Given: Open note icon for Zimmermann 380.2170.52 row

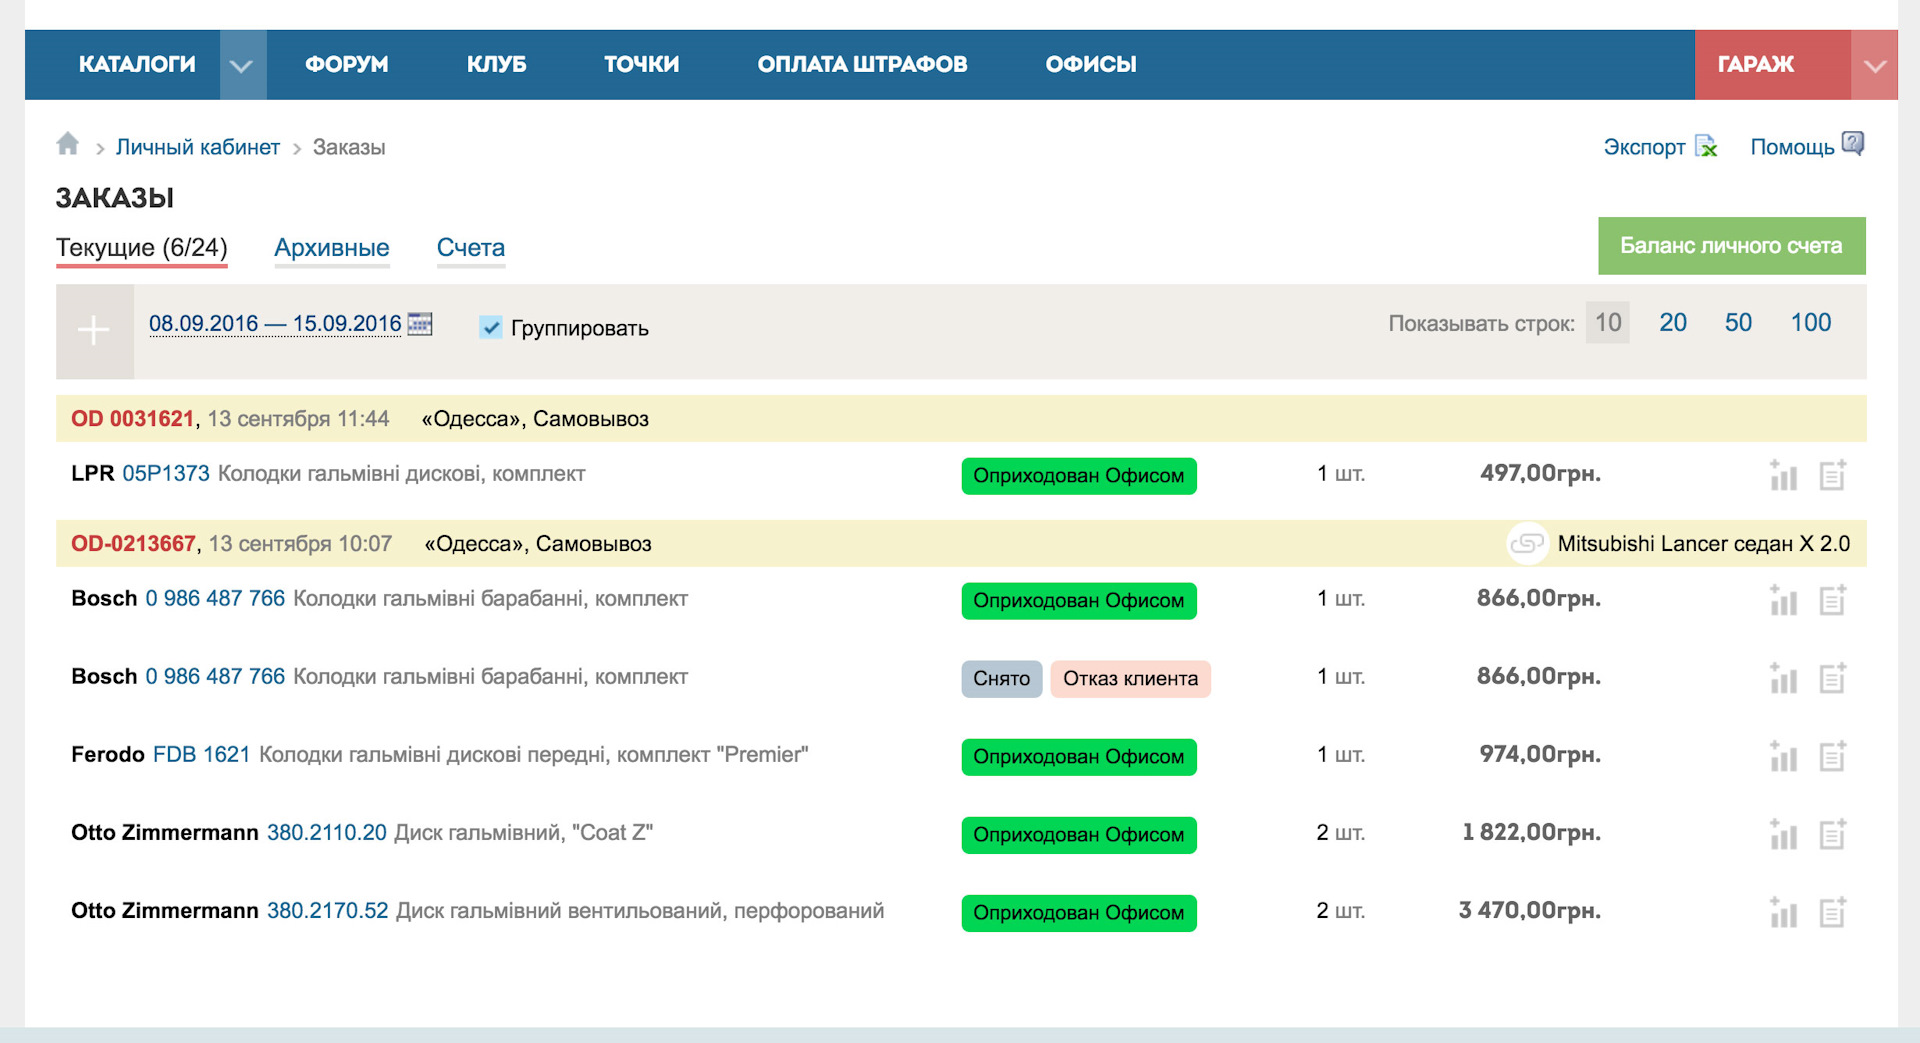Looking at the screenshot, I should pyautogui.click(x=1832, y=912).
